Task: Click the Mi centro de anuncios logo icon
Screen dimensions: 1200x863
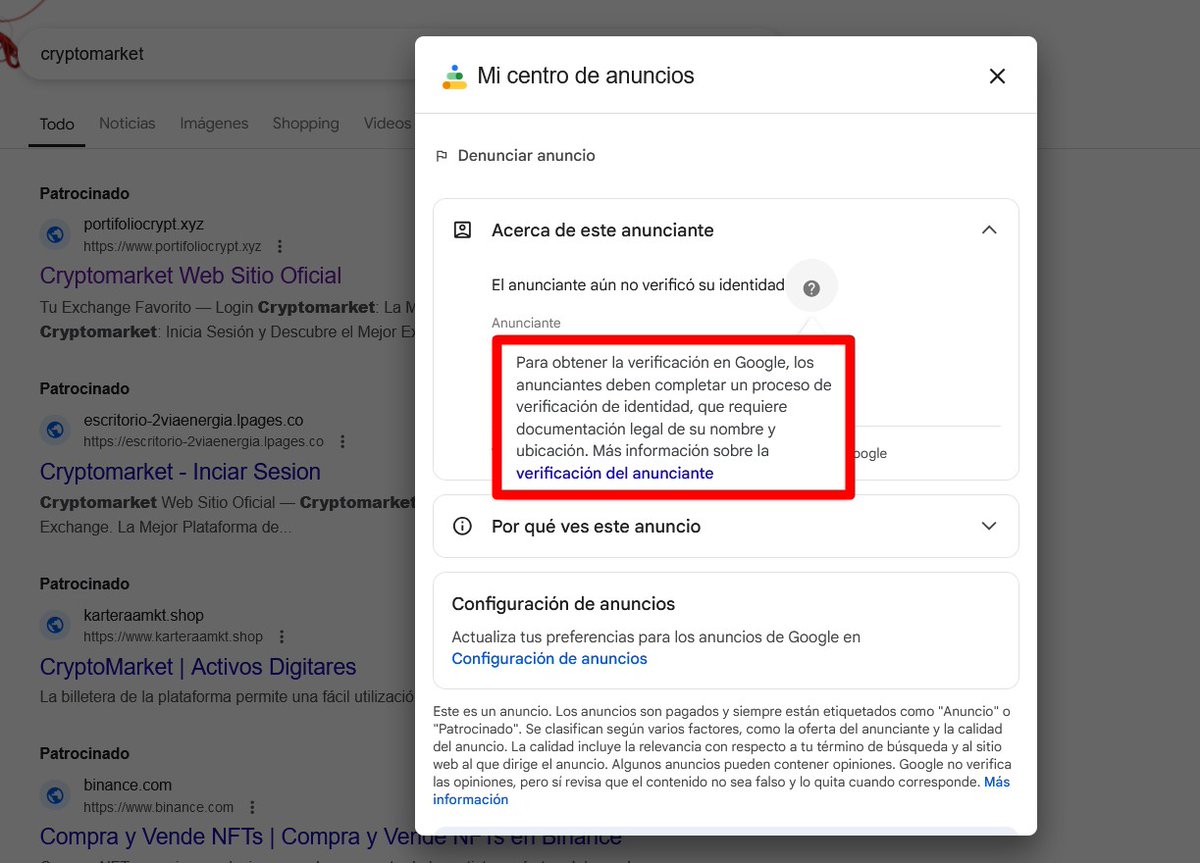Action: tap(454, 76)
